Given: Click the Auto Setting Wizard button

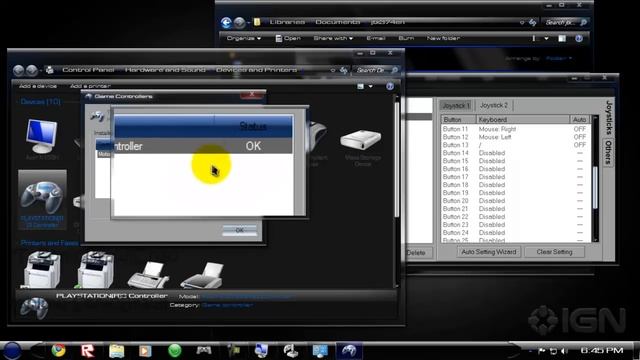Looking at the screenshot, I should tap(489, 252).
